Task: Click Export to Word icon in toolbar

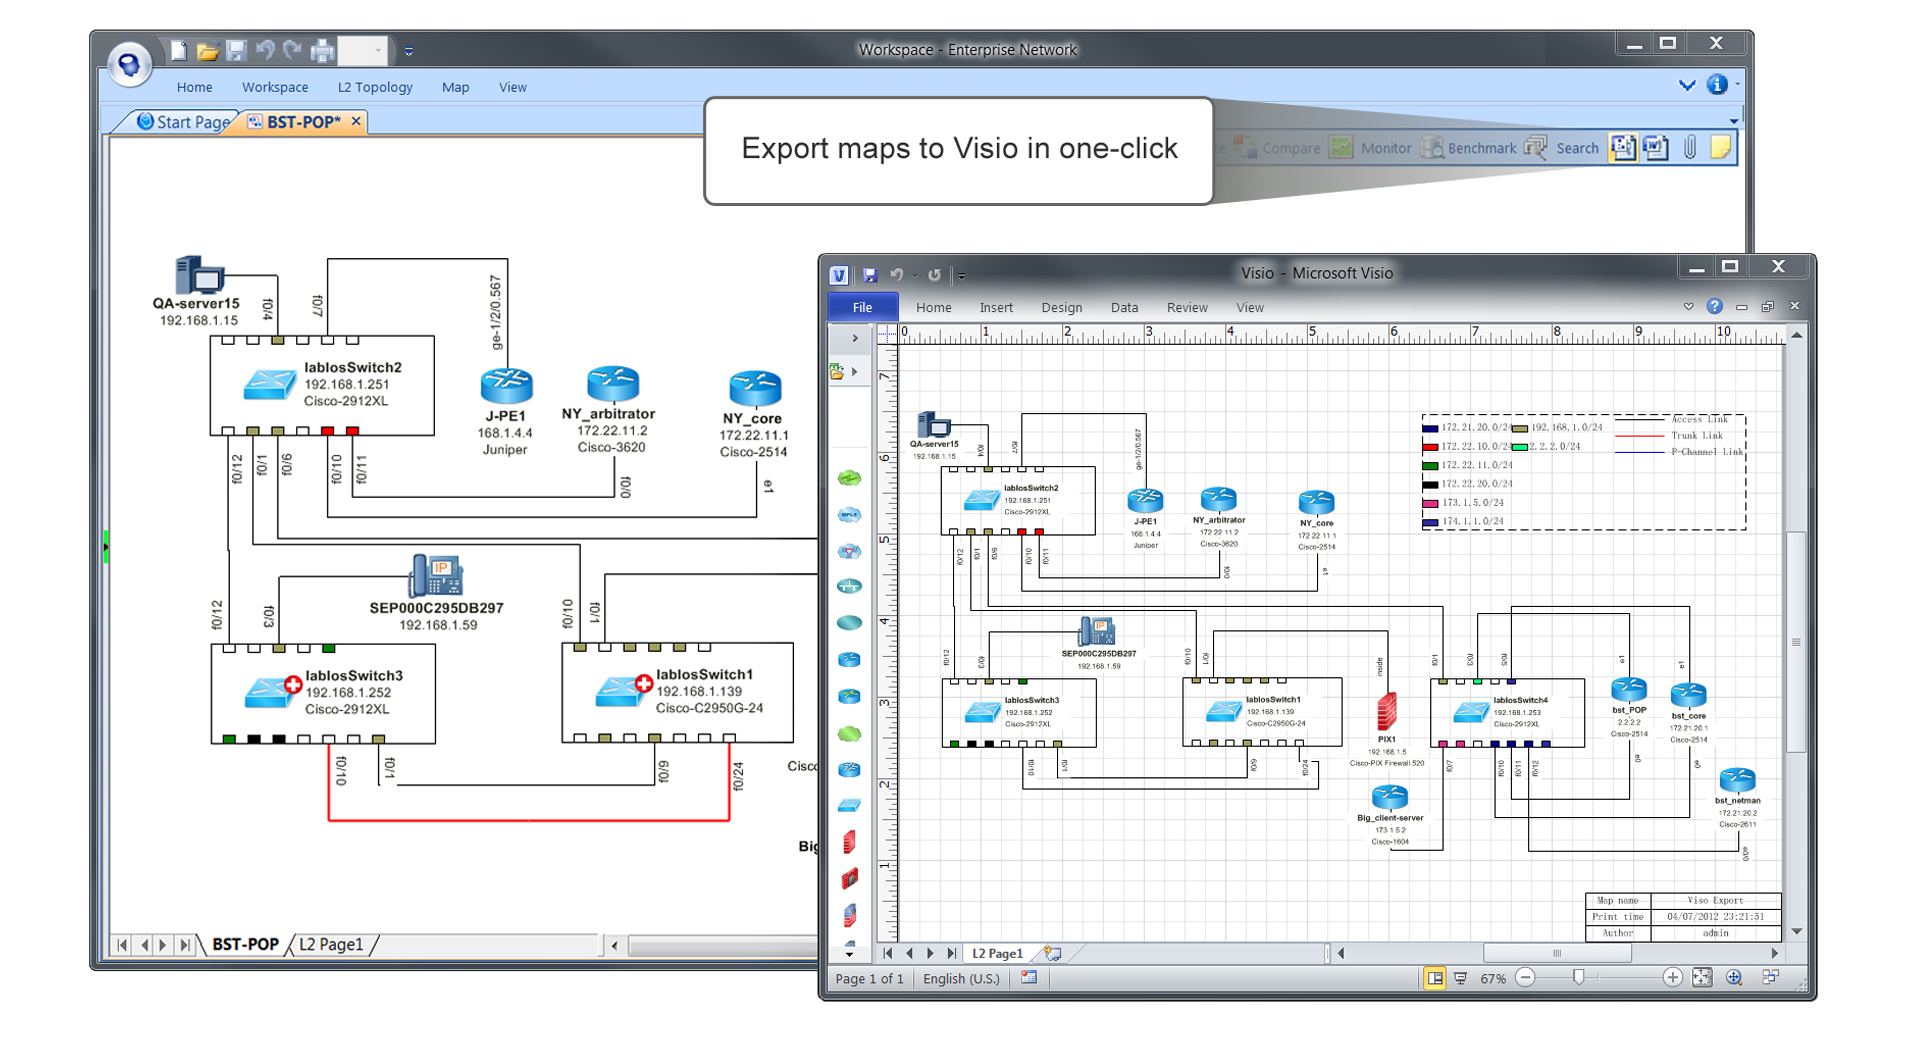Action: pyautogui.click(x=1656, y=148)
